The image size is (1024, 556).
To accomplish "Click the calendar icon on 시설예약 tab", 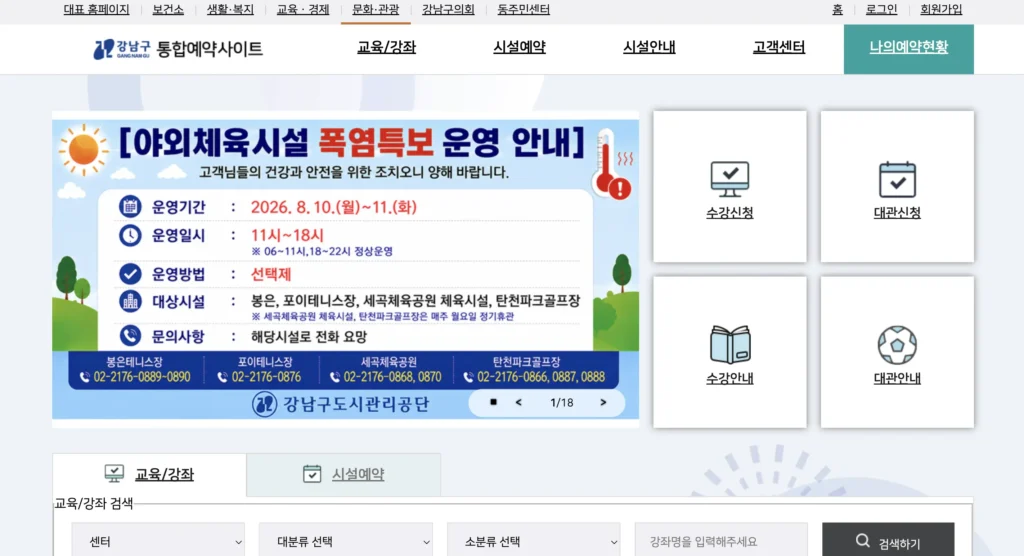I will coord(312,474).
